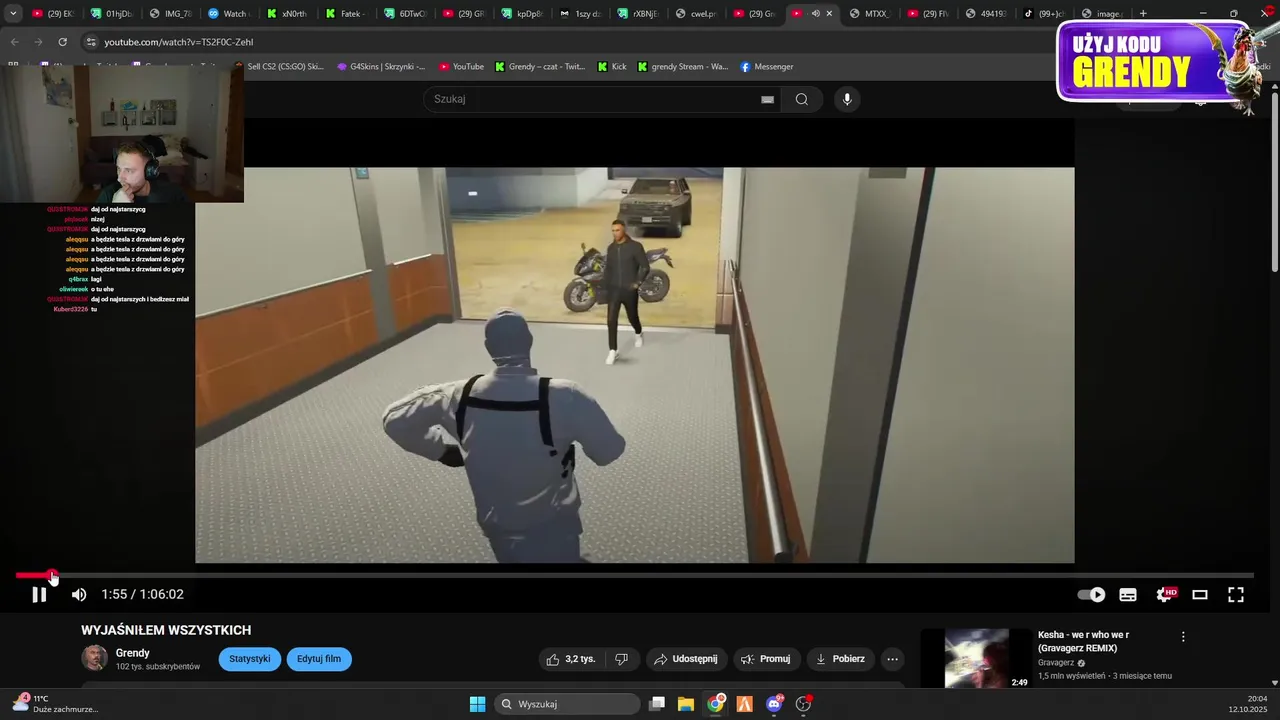Viewport: 1280px width, 720px height.
Task: Open the Kick bookmark
Action: [612, 67]
